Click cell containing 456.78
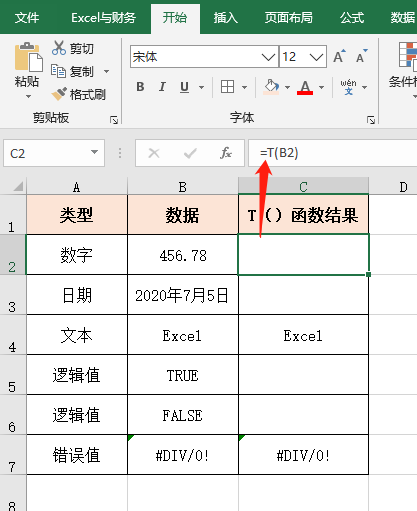 (183, 255)
